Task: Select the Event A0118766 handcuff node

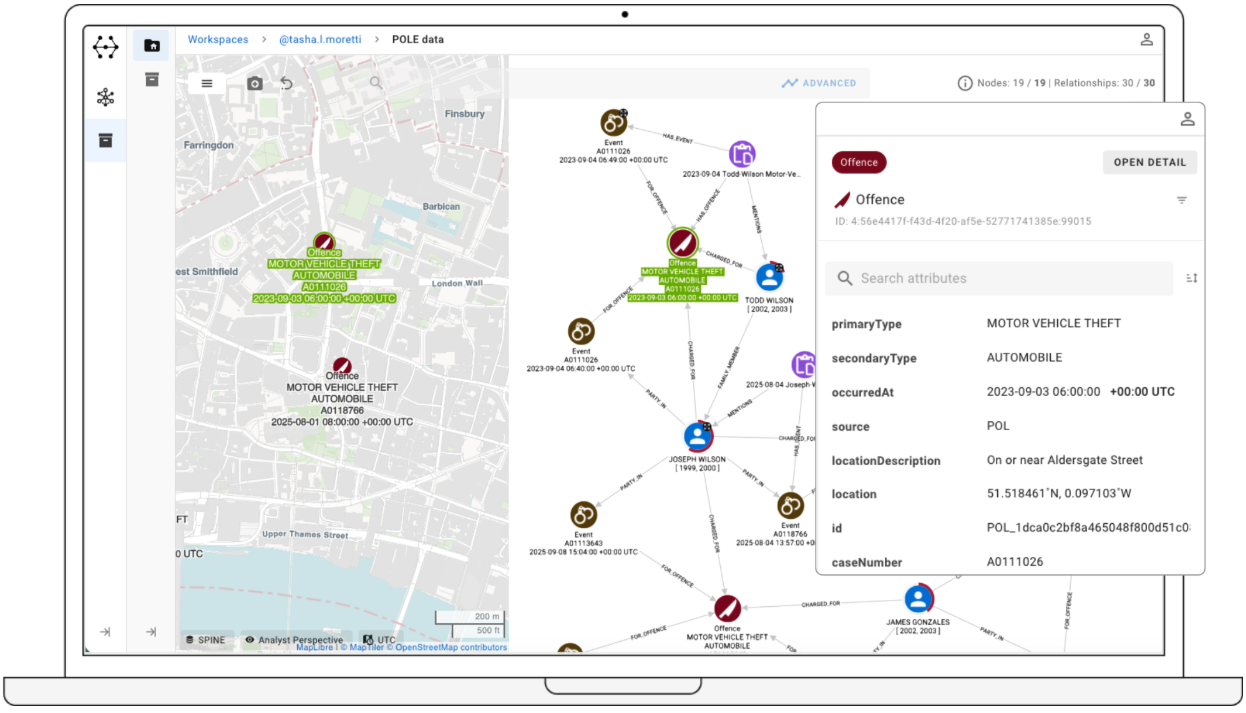Action: [x=790, y=506]
